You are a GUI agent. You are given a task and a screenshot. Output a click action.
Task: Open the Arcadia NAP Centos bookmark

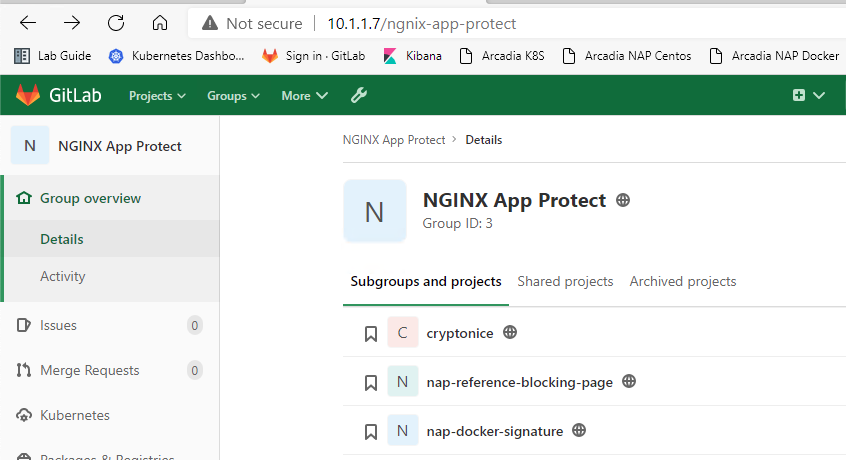point(626,56)
